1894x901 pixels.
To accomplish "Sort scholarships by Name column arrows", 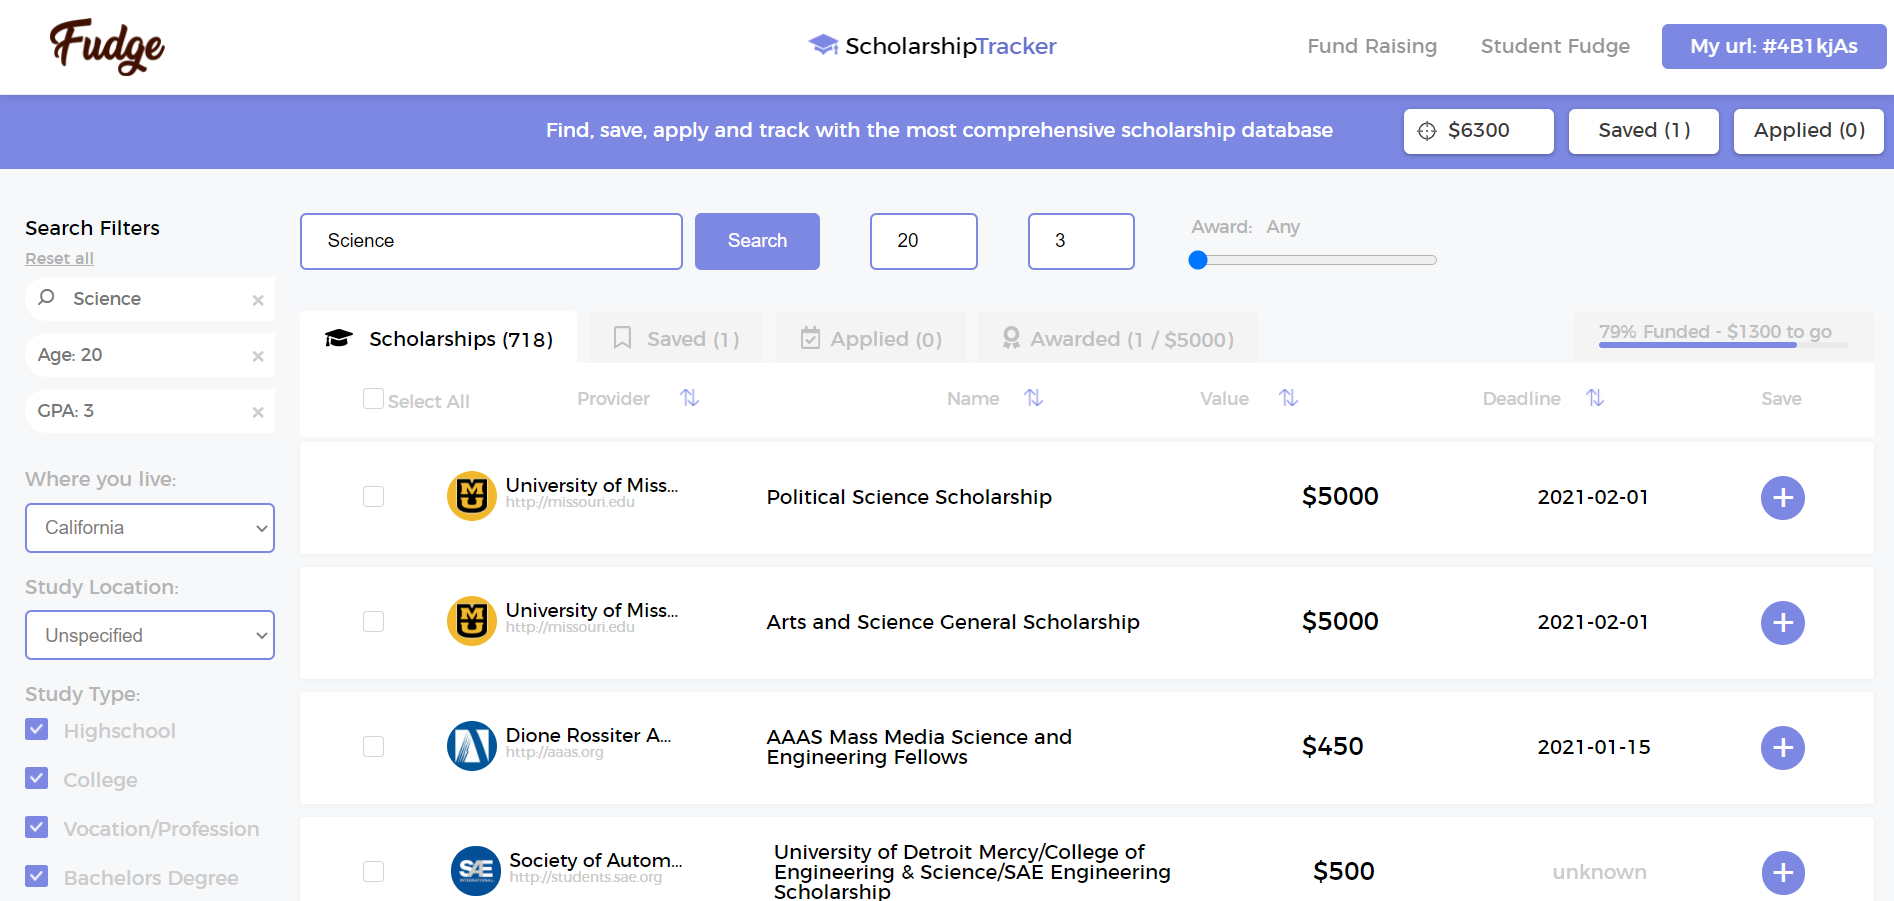I will point(1033,398).
